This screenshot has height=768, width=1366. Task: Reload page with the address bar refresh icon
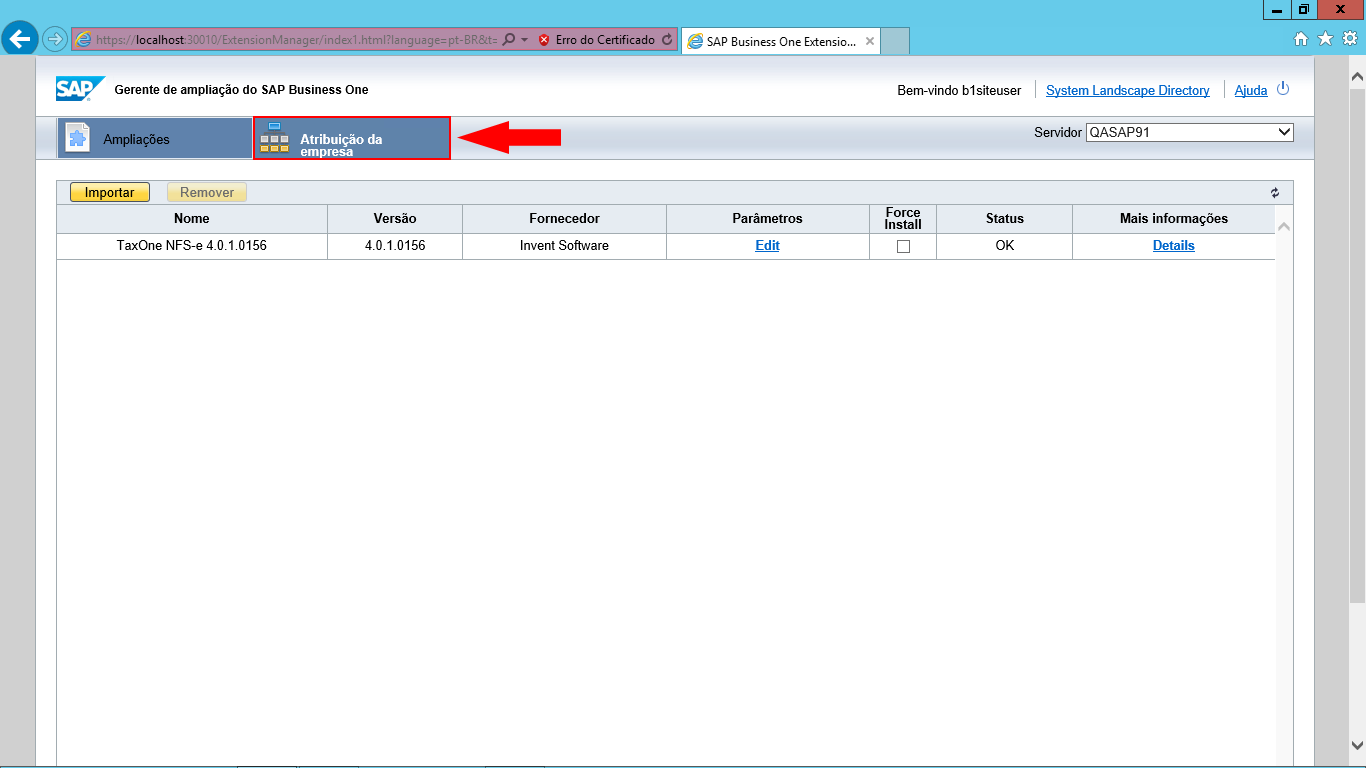667,40
